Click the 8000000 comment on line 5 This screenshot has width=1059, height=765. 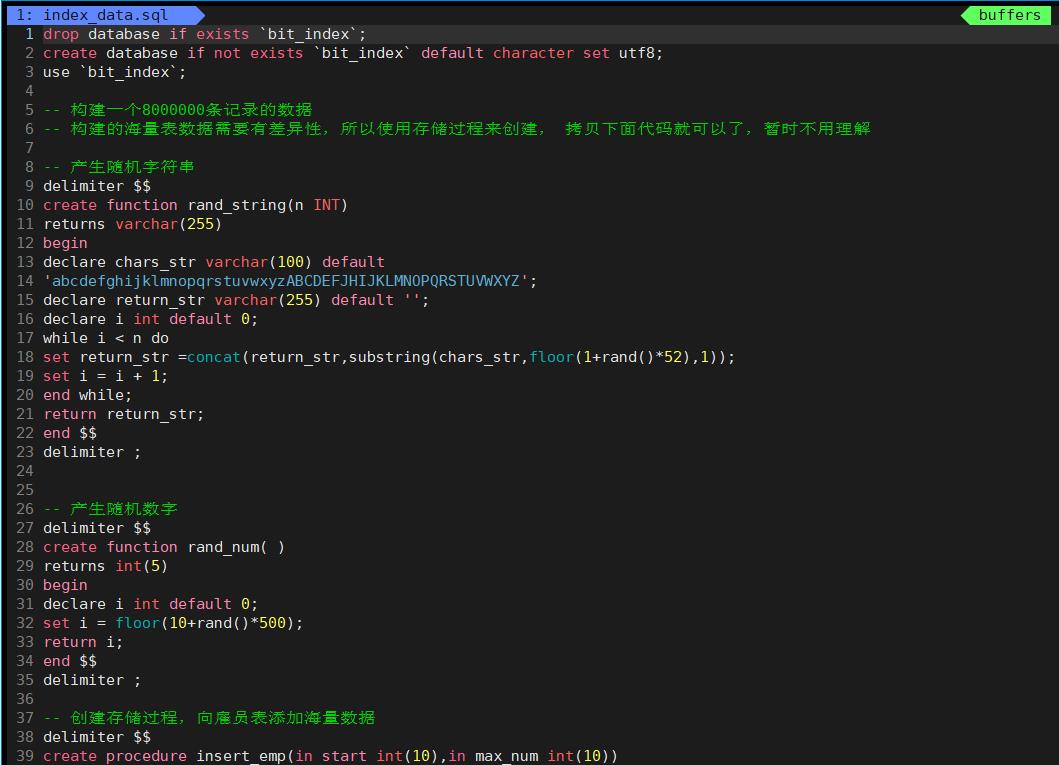[x=177, y=110]
